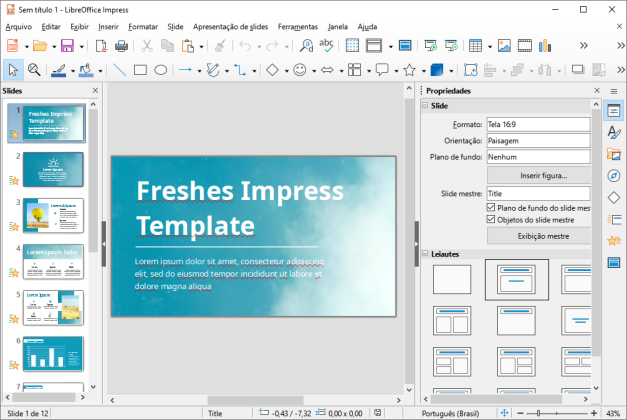Select slide 6 thumbnail with bar chart
The image size is (627, 420).
coord(53,354)
